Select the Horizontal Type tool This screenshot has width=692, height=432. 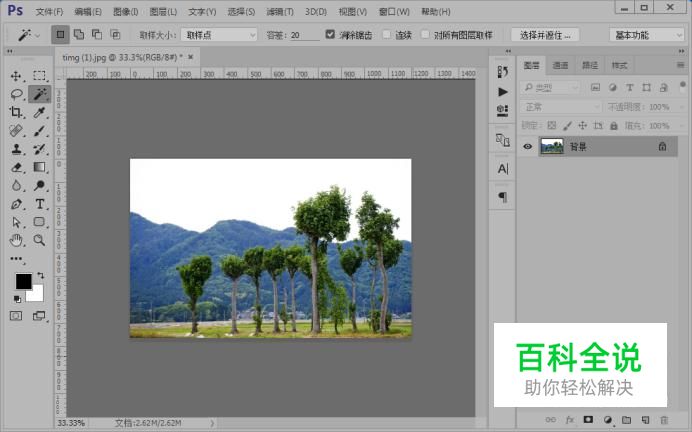point(40,204)
